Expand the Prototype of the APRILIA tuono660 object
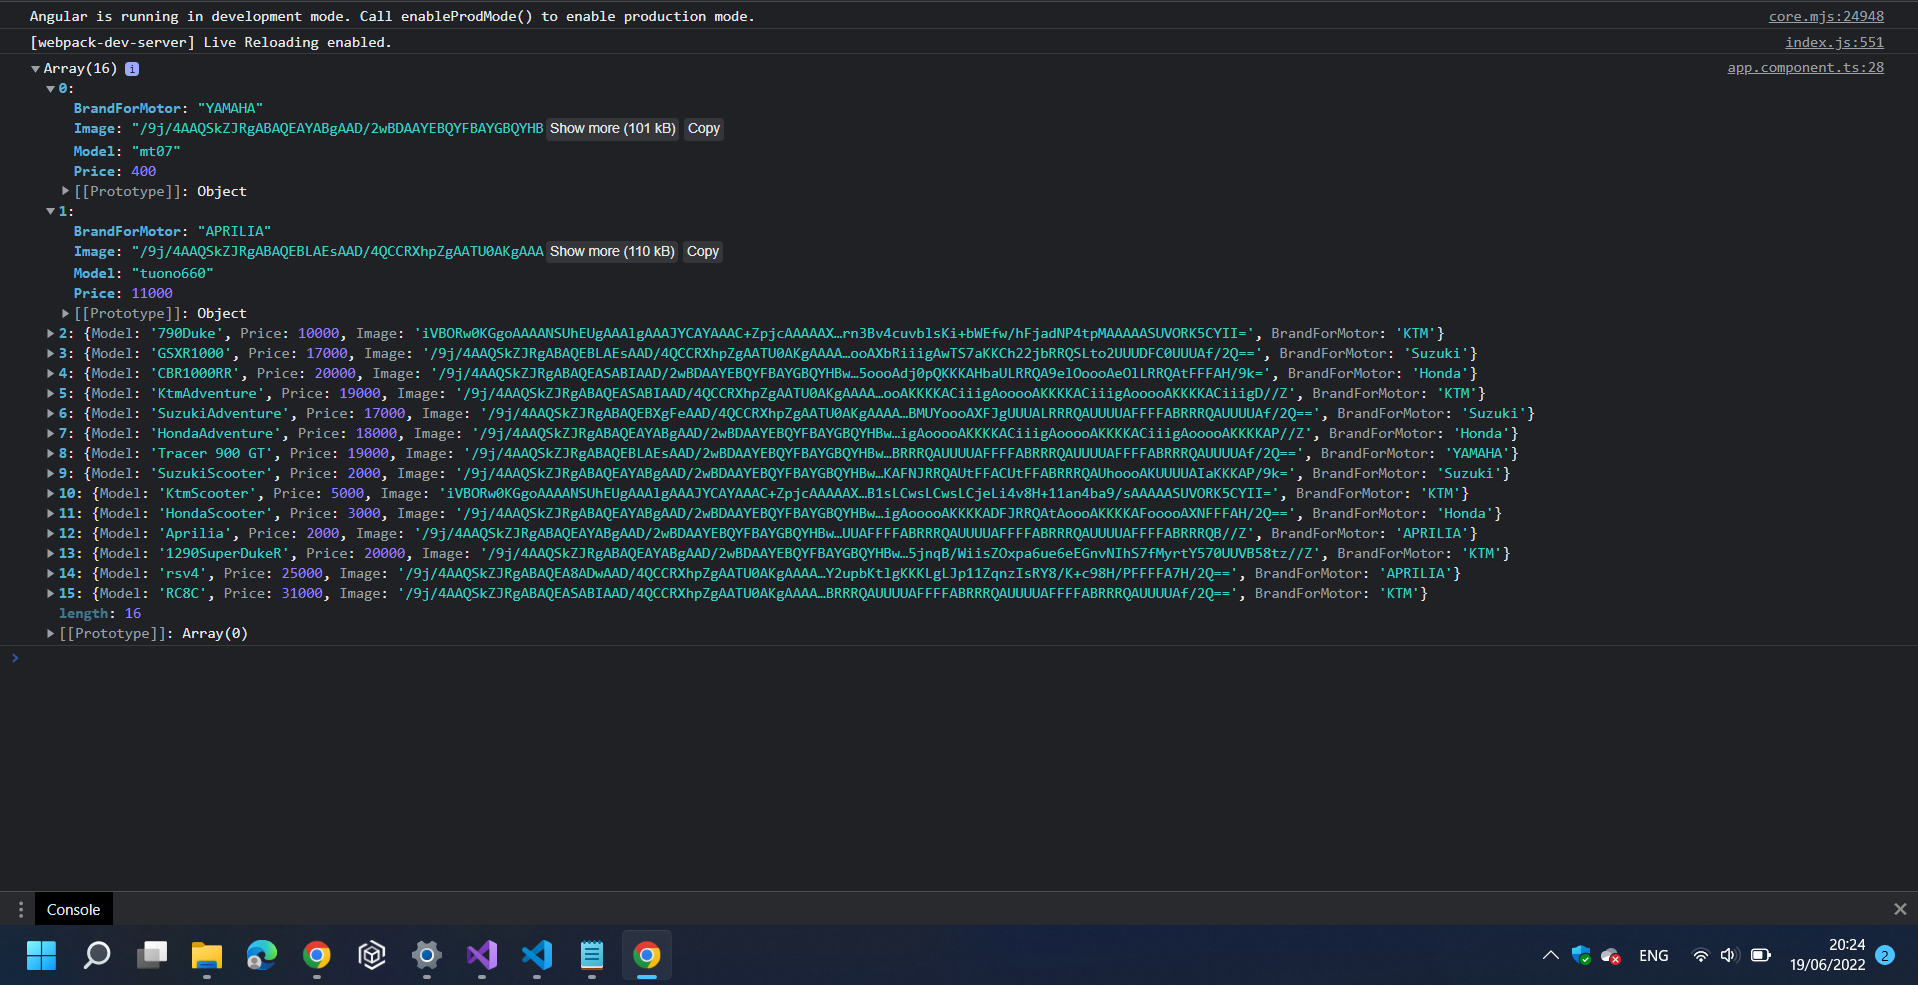The width and height of the screenshot is (1918, 985). pyautogui.click(x=66, y=313)
